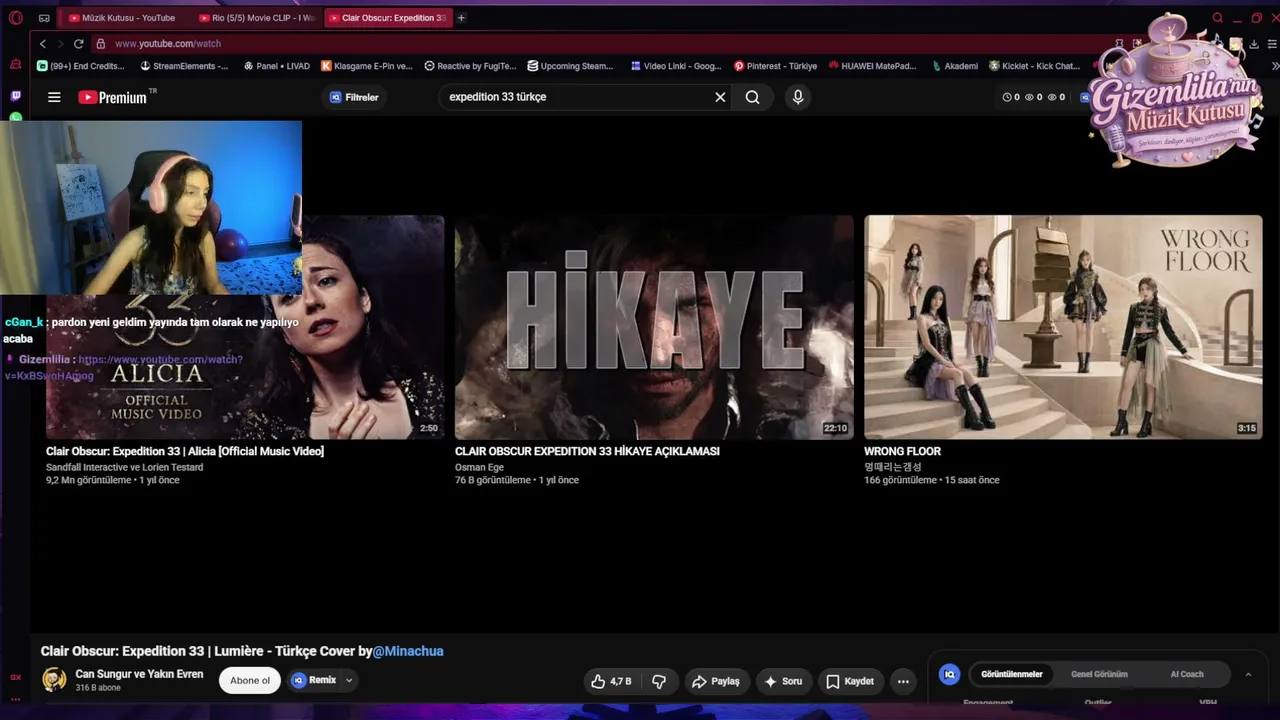Open the StreamElements bookmark

[184, 66]
